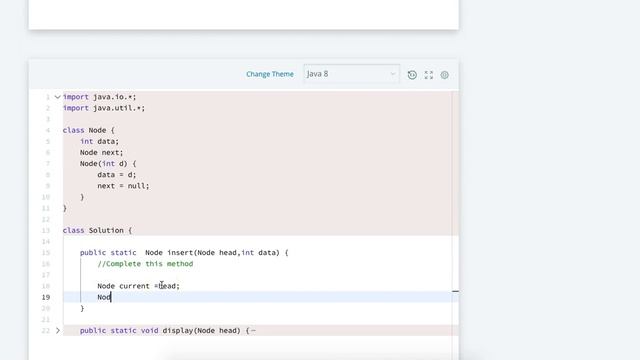Click the reset code history icon

(412, 75)
